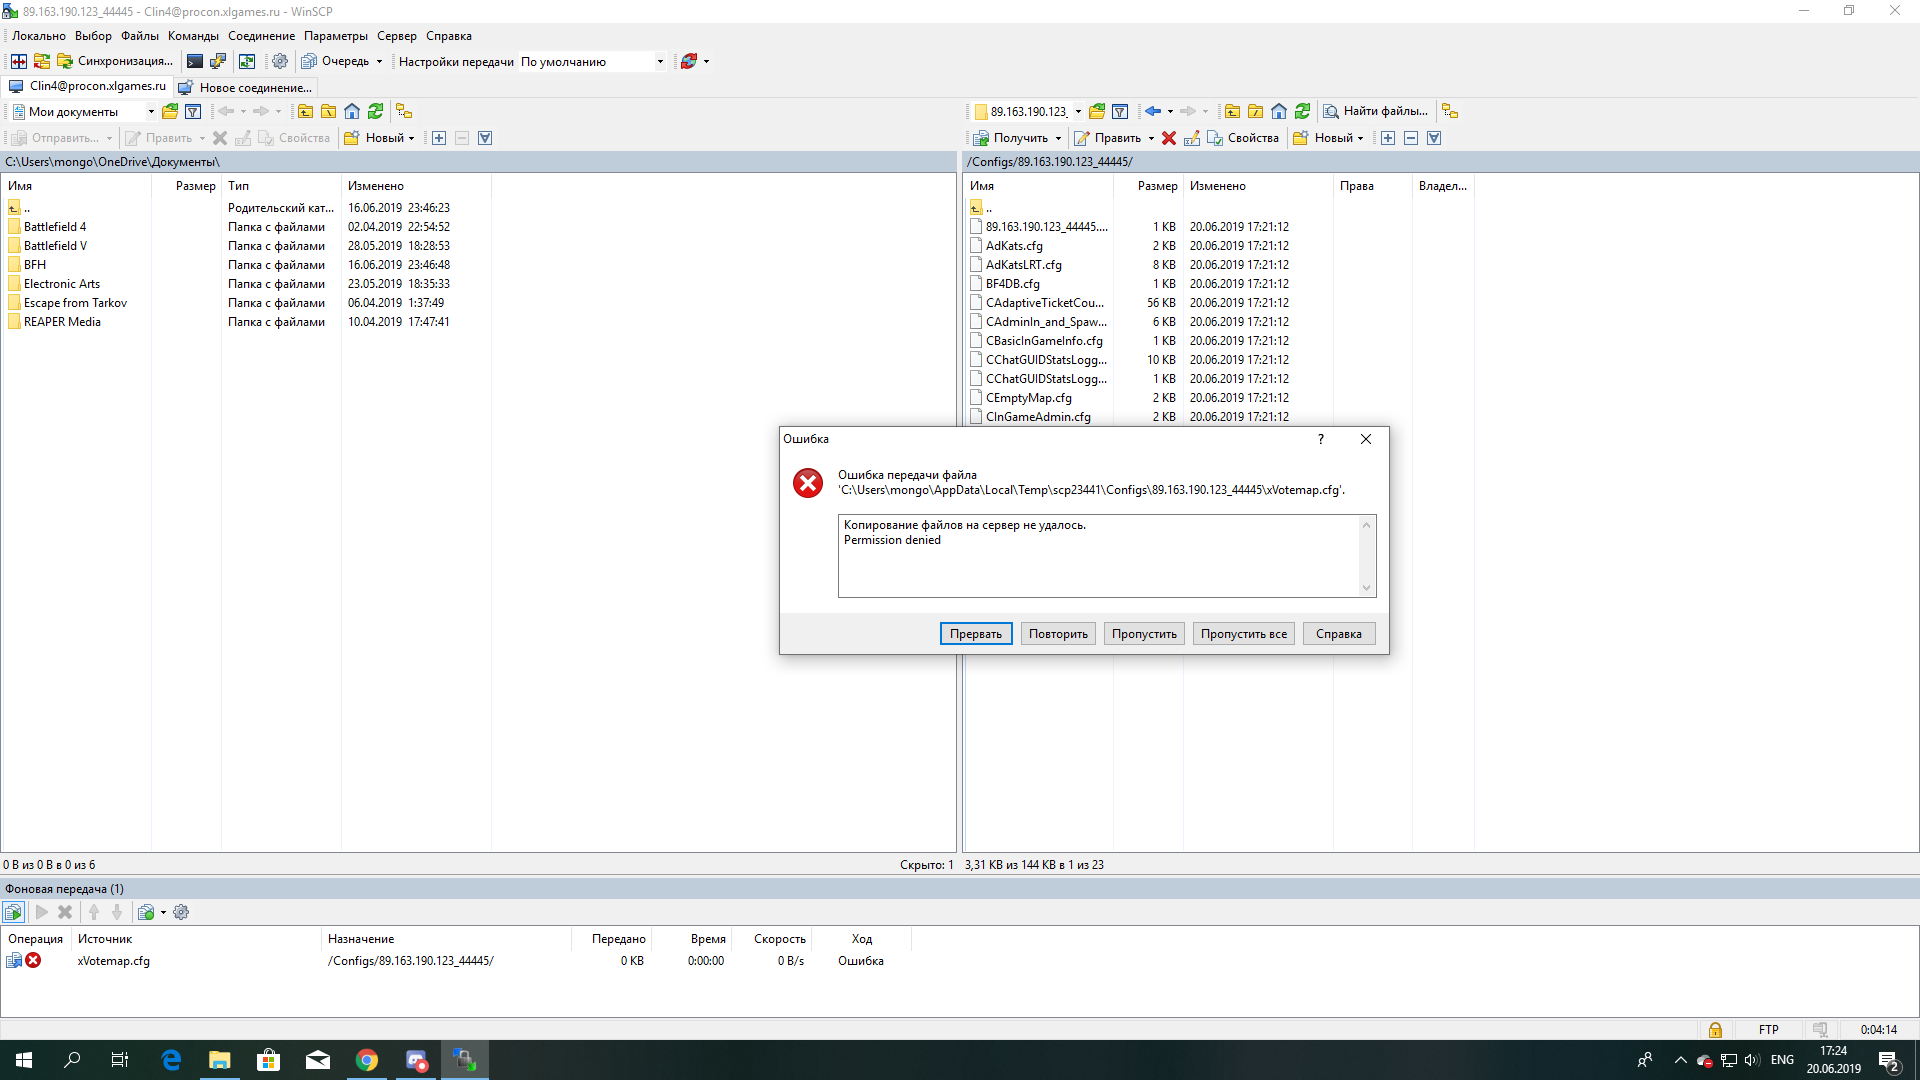Toggle the queue list view icon
Screen dimensions: 1920x1080
pyautogui.click(x=13, y=912)
